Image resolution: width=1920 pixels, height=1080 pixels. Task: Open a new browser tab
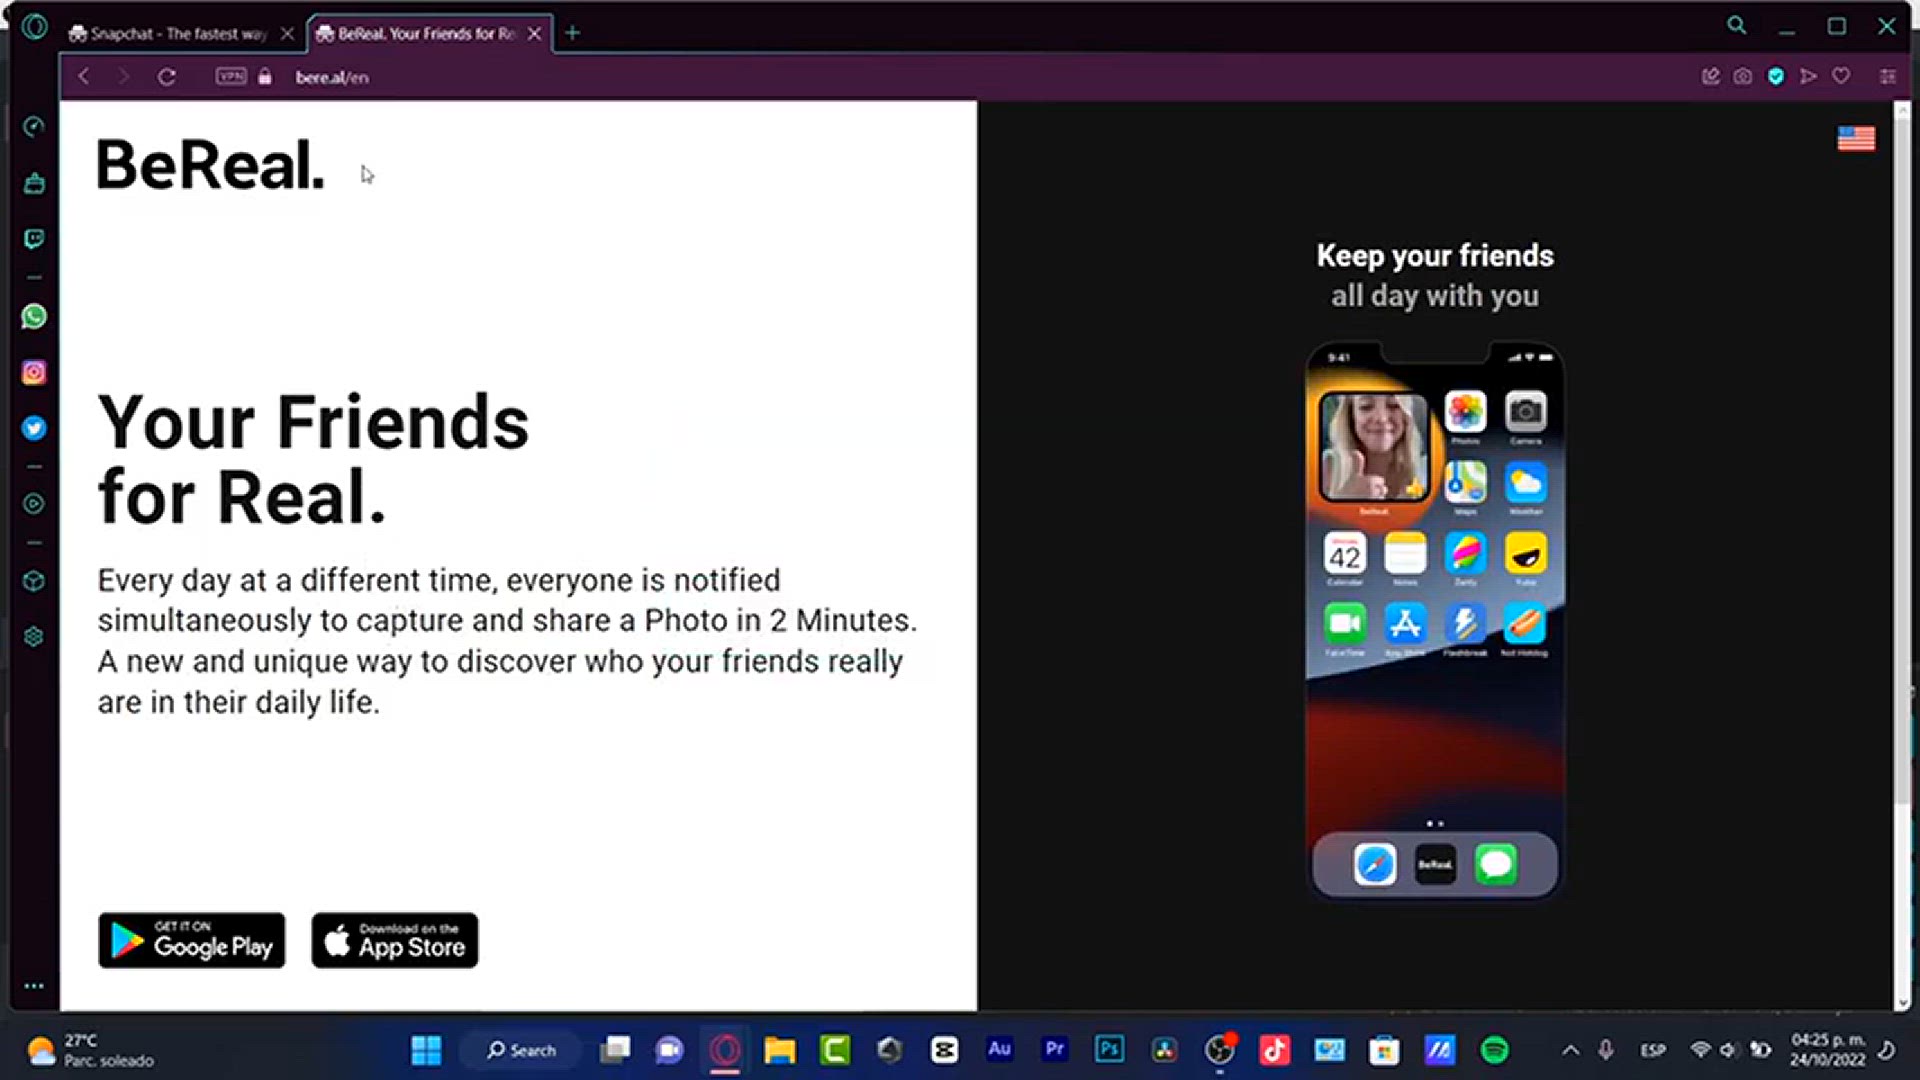coord(573,33)
